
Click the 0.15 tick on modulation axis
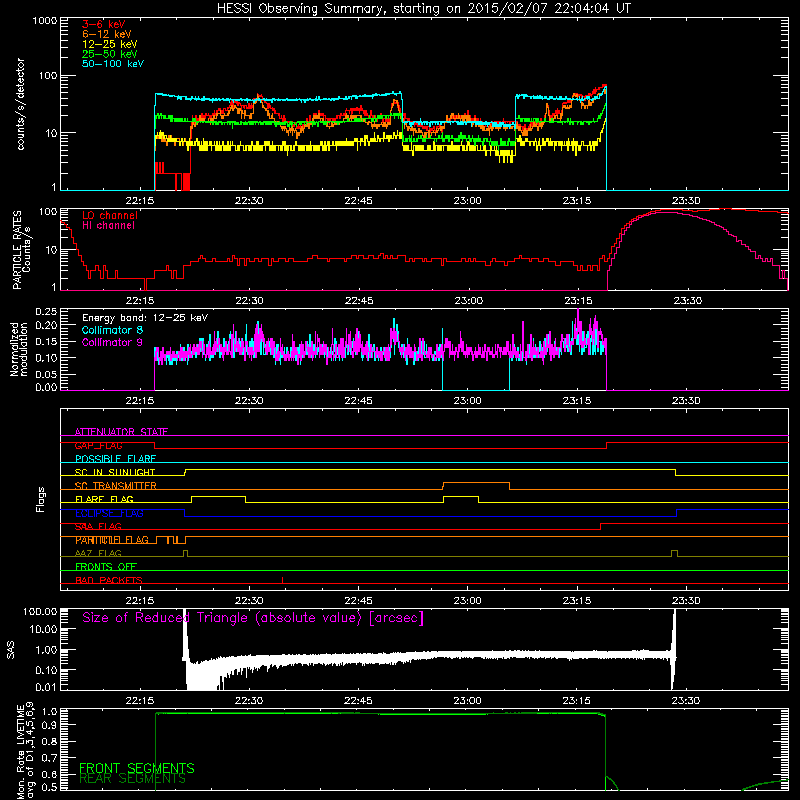pos(46,341)
